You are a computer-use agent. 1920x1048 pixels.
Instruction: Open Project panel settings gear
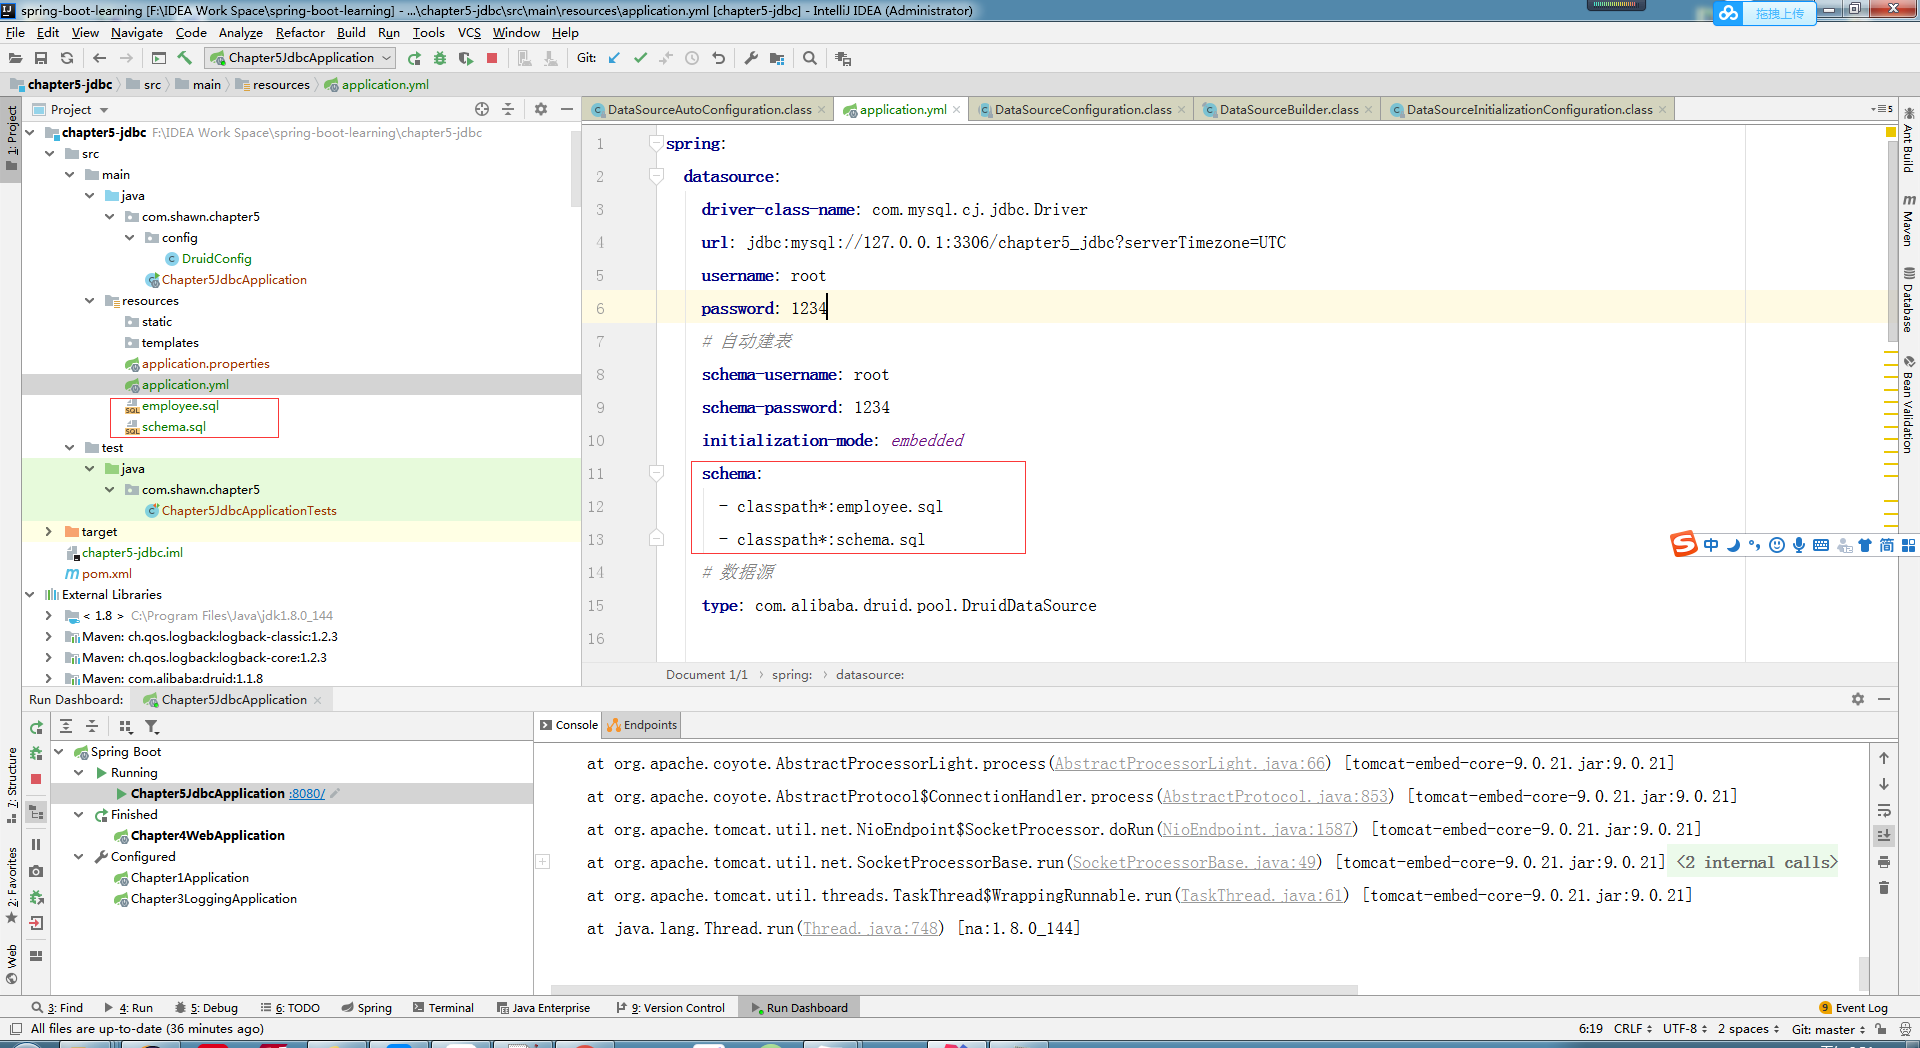pos(541,109)
